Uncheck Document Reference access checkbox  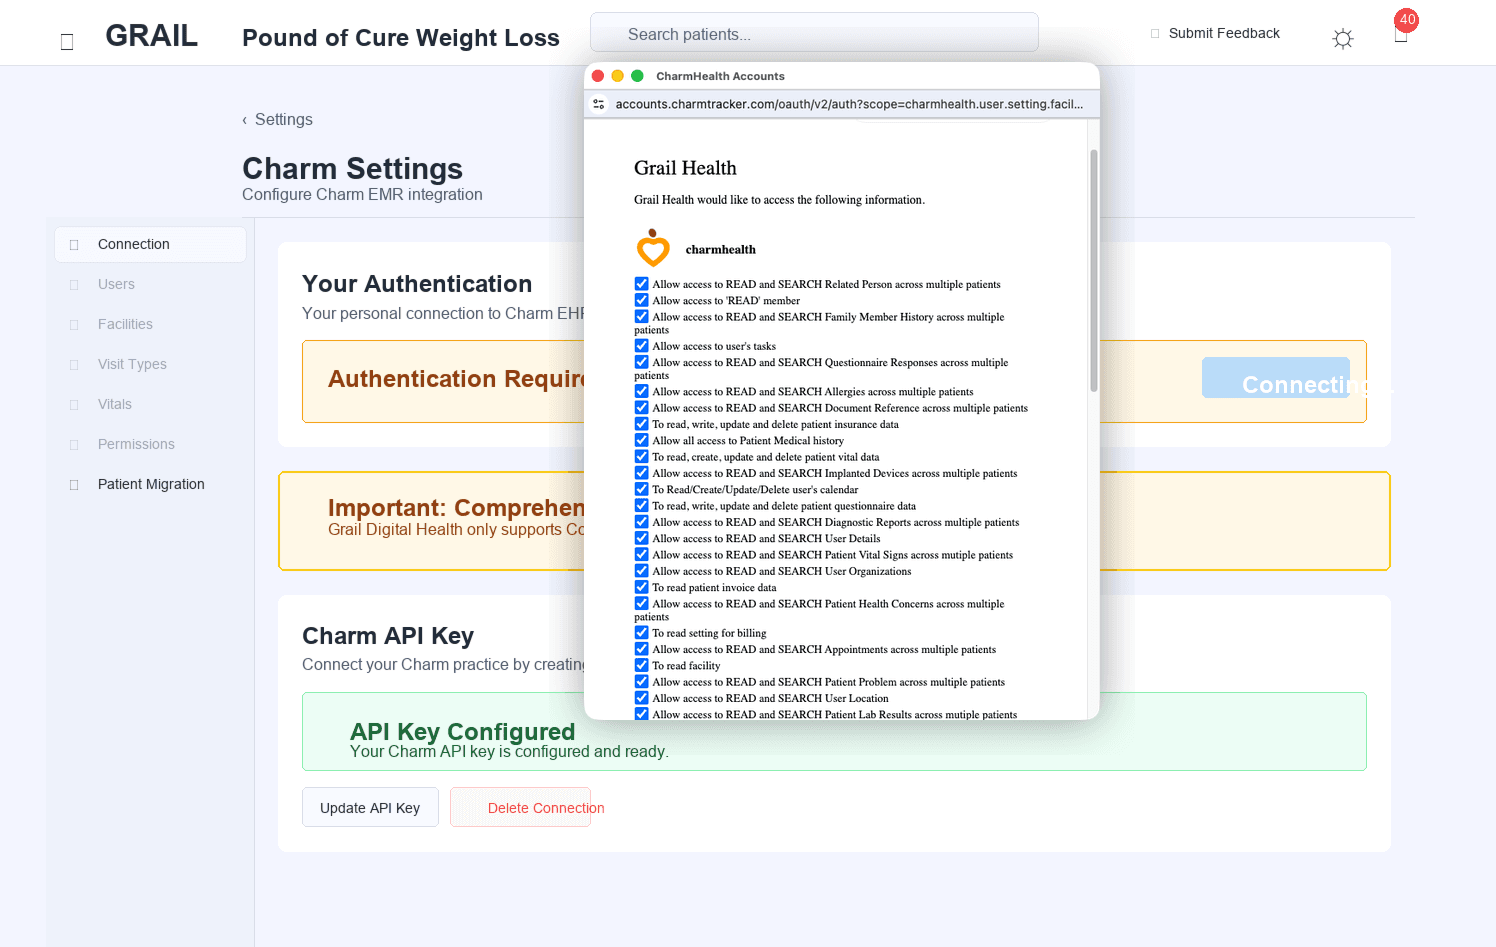tap(642, 408)
